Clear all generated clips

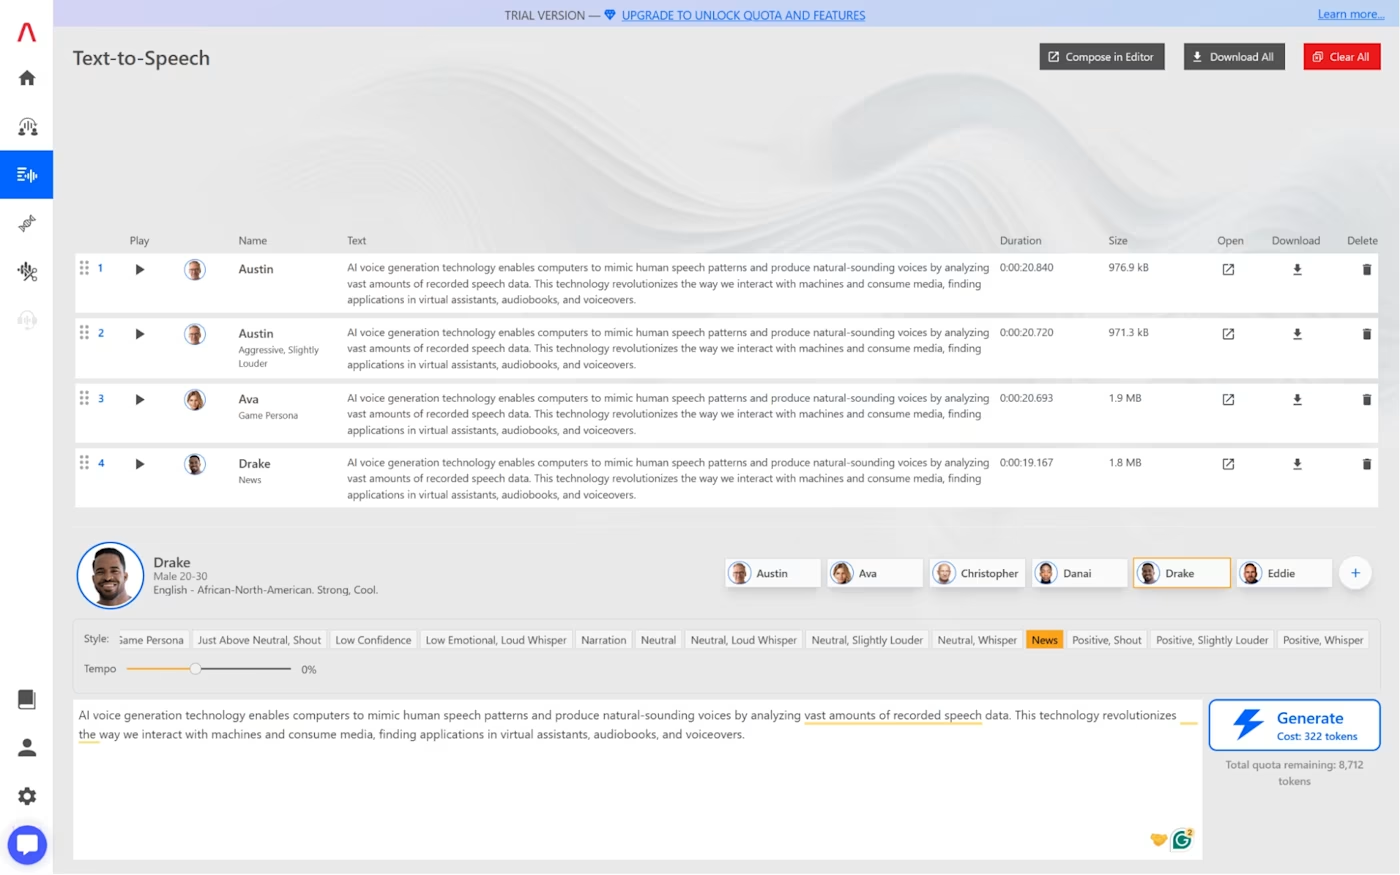(1342, 57)
